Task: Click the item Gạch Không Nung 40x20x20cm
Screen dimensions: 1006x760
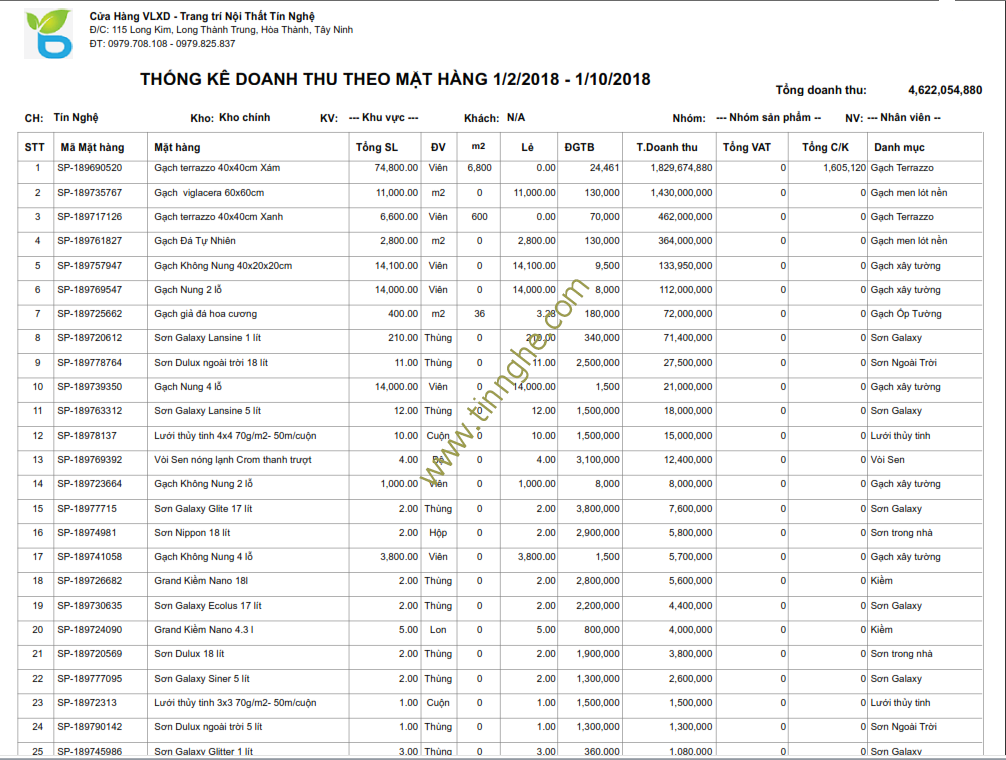Action: [223, 266]
